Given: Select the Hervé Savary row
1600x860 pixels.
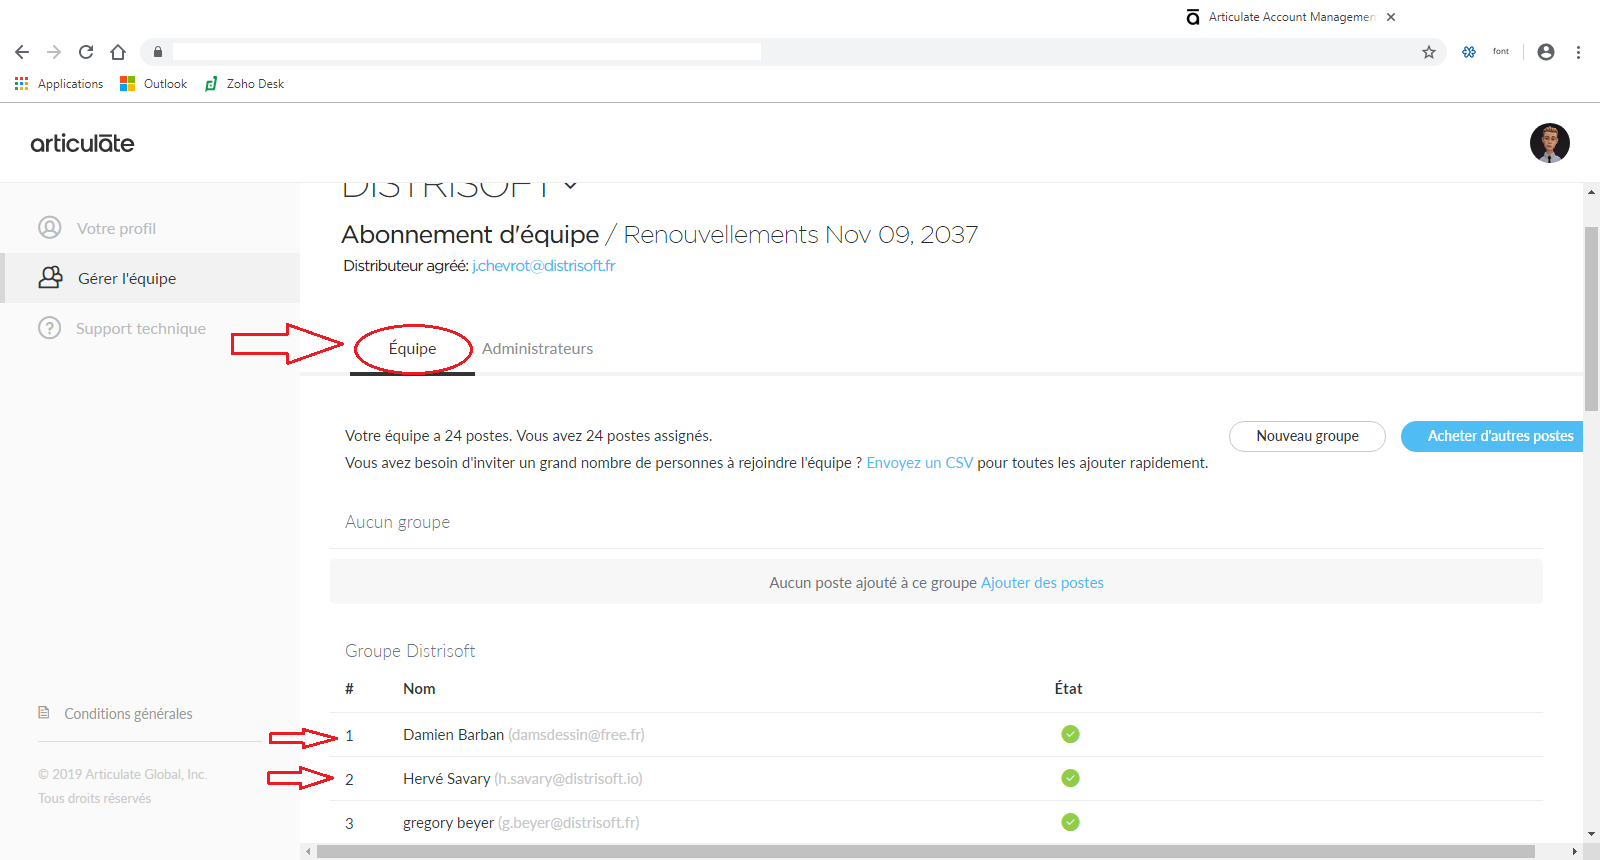Looking at the screenshot, I should click(936, 779).
